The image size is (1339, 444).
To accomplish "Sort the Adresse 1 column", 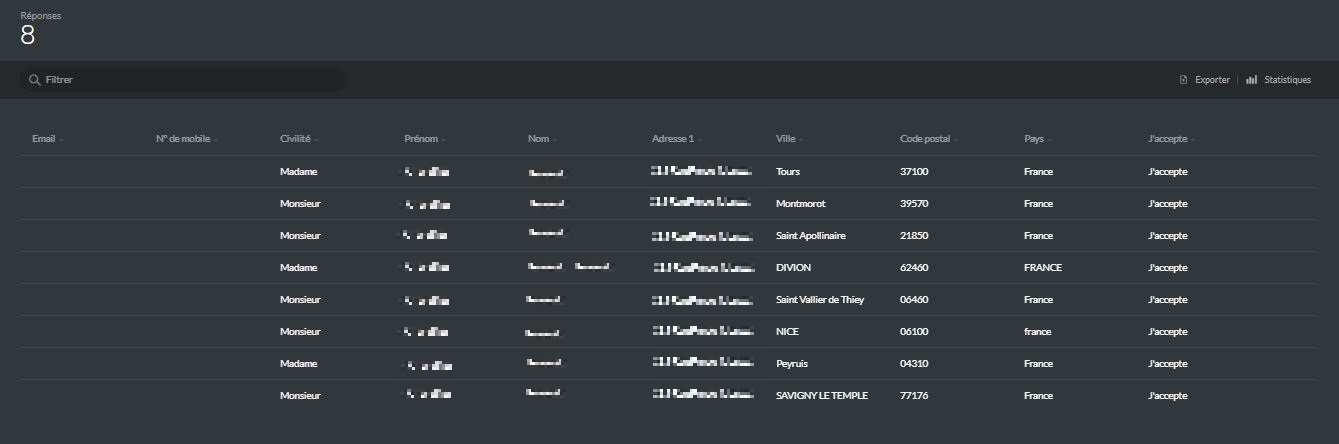I will 672,139.
